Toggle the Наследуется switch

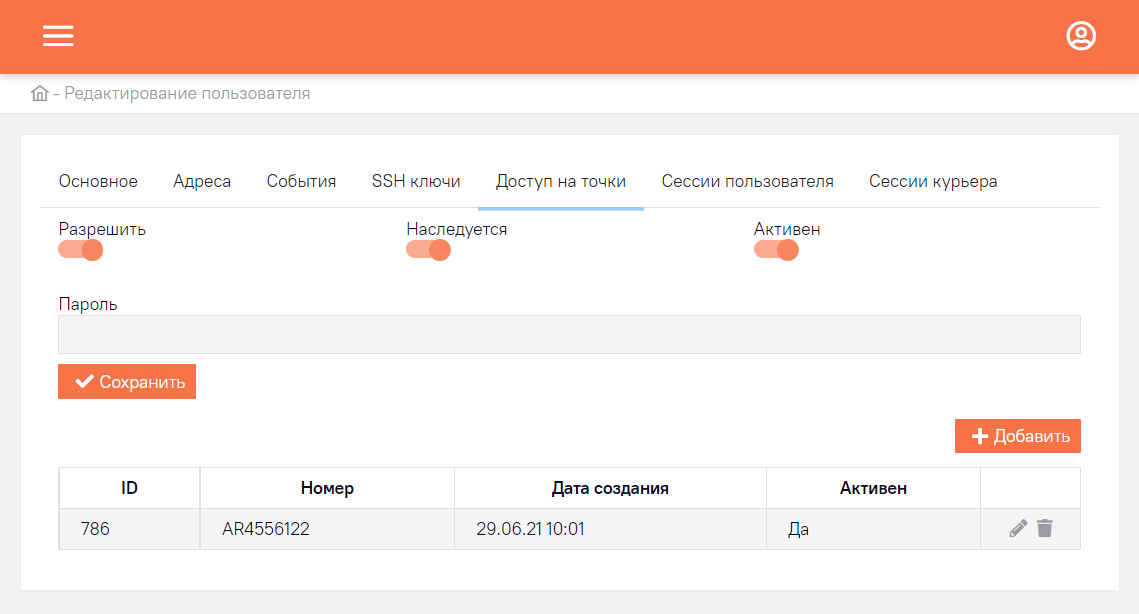point(429,250)
